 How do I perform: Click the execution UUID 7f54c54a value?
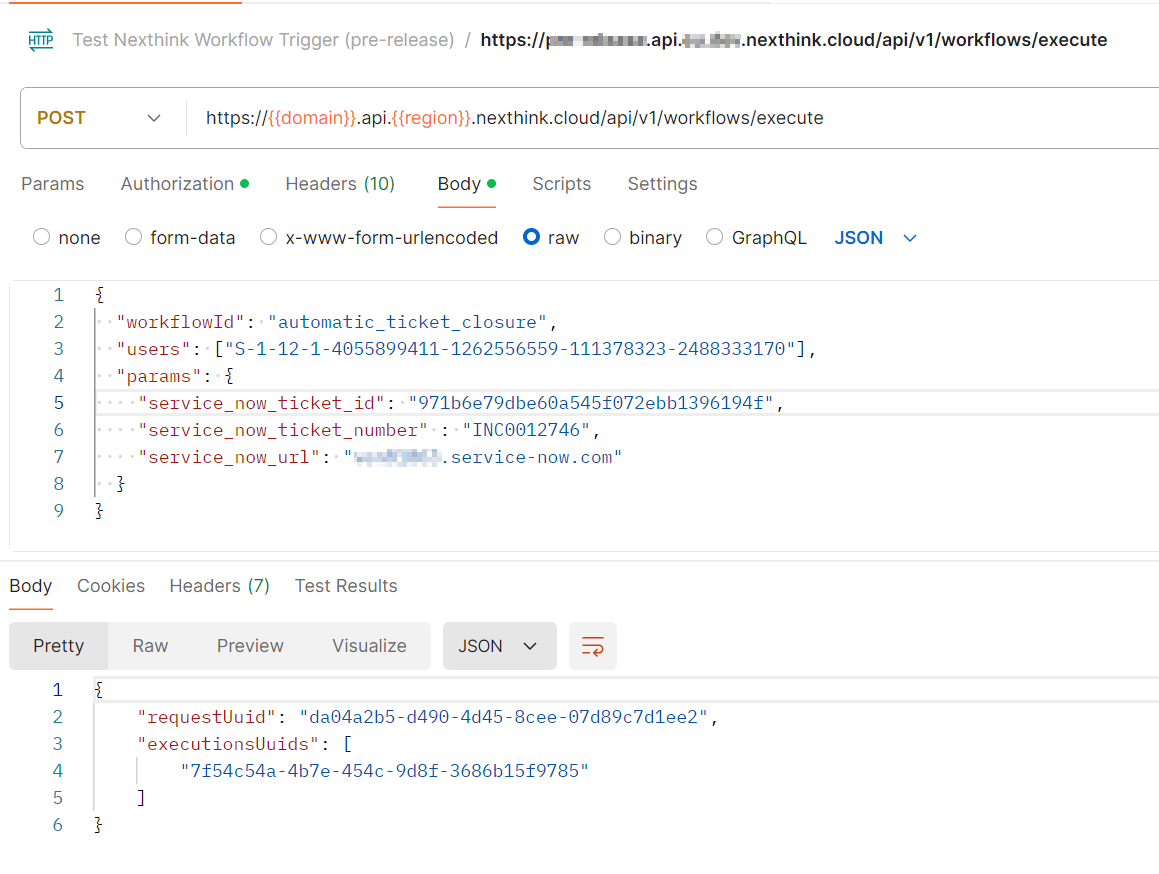tap(384, 771)
